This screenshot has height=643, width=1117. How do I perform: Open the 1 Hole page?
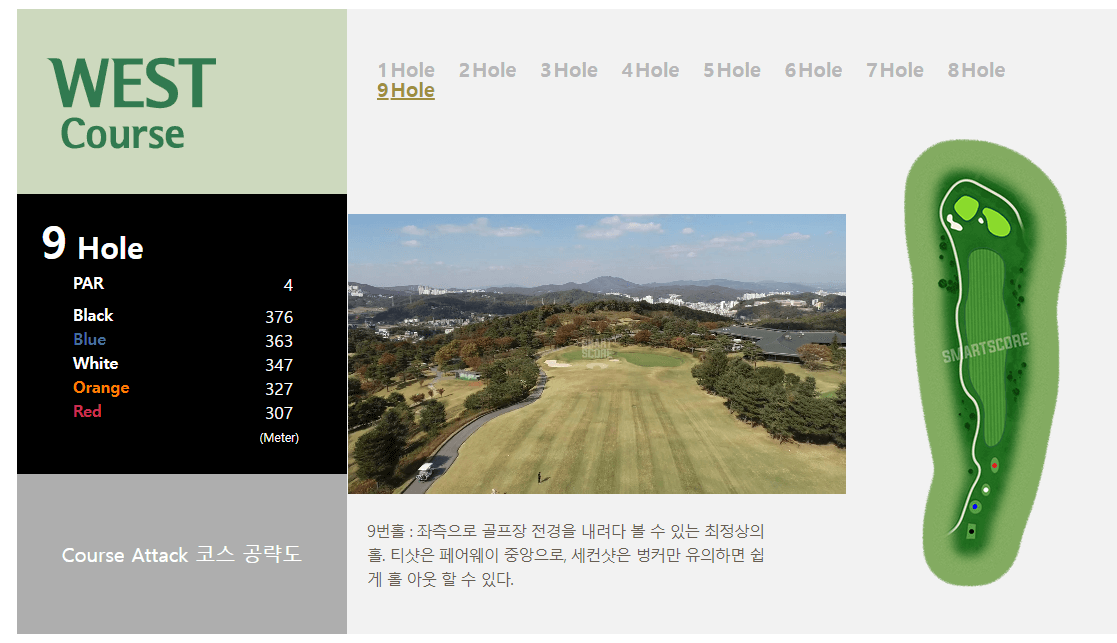click(x=406, y=70)
